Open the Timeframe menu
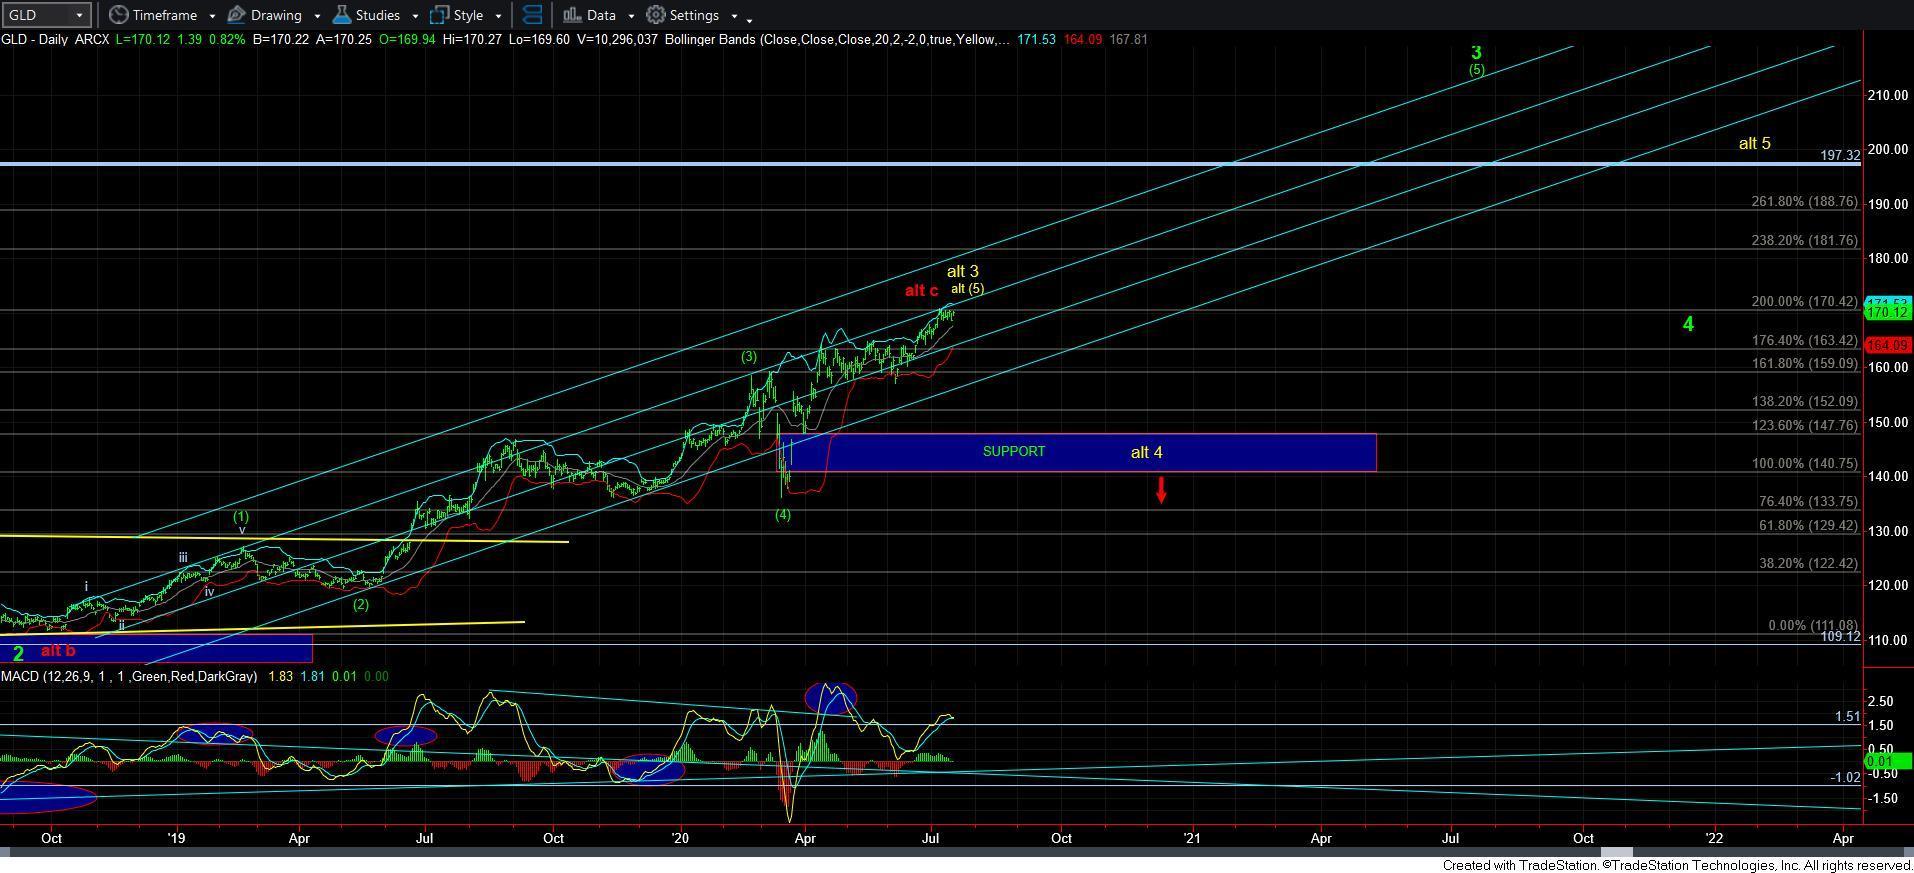Image resolution: width=1914 pixels, height=873 pixels. click(163, 15)
